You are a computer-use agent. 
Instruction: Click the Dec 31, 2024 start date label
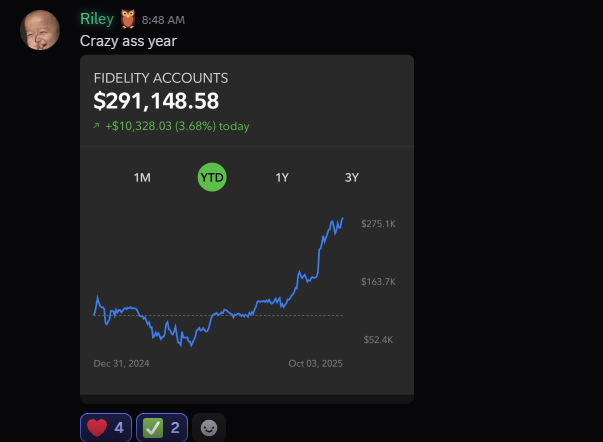coord(122,364)
